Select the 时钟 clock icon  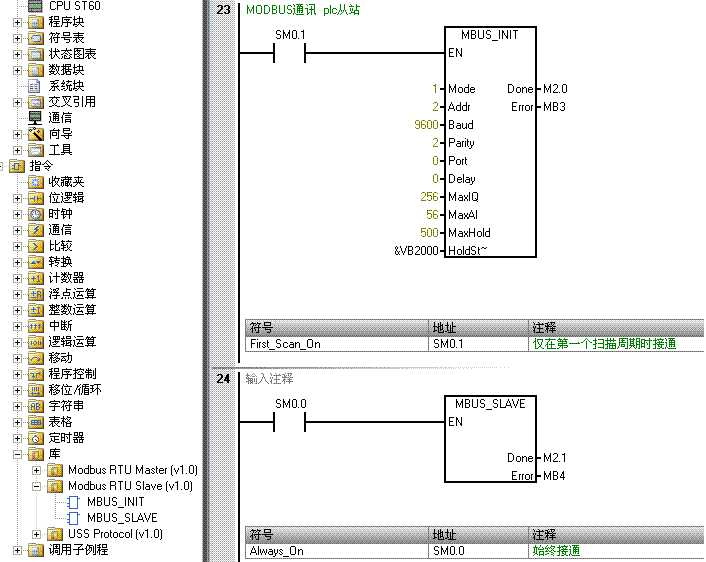[x=36, y=214]
